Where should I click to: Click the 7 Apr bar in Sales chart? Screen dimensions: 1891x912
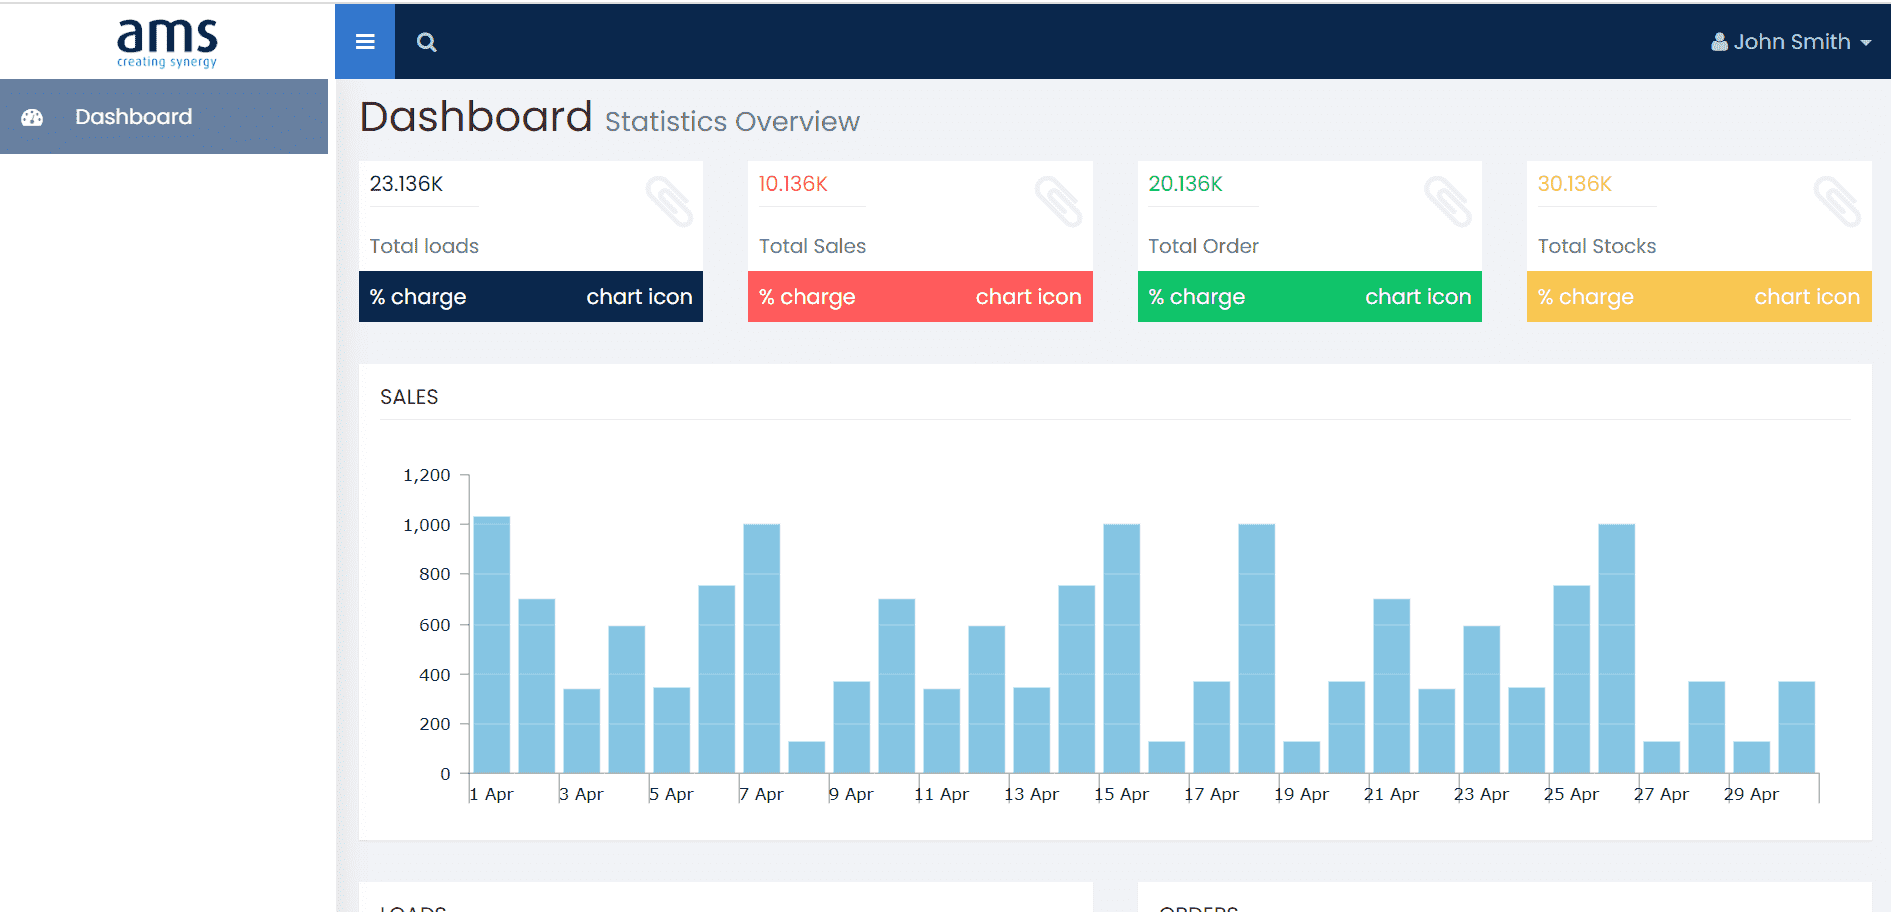[x=761, y=649]
